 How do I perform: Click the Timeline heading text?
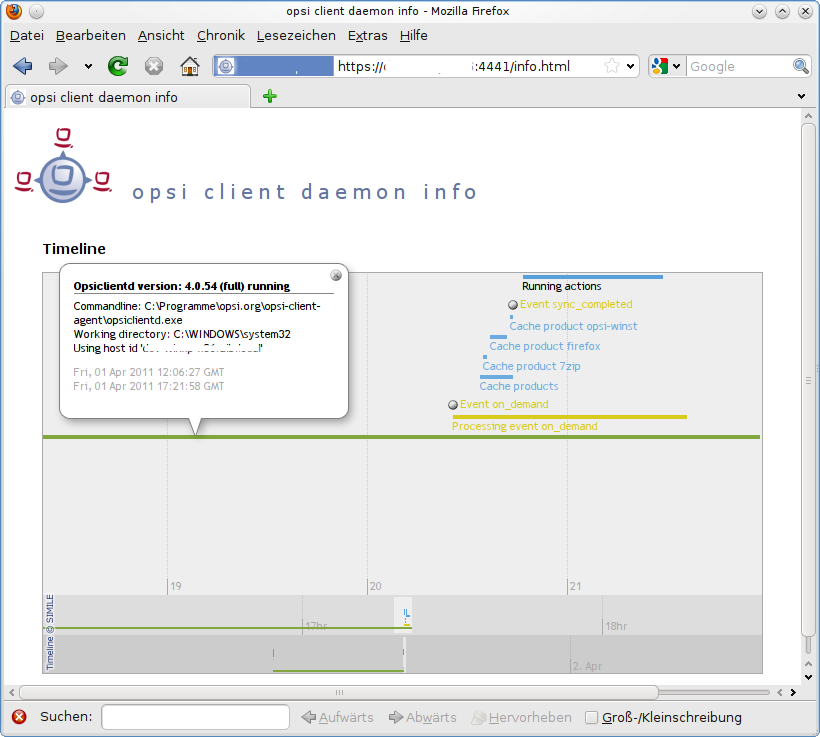[74, 248]
